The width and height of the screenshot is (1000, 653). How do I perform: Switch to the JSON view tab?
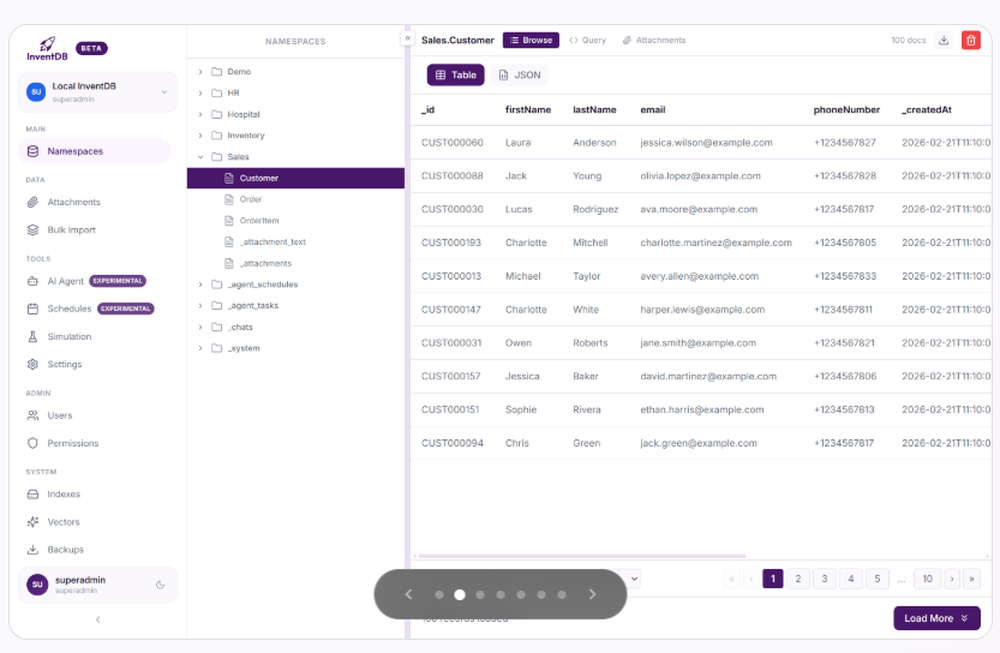tap(521, 74)
